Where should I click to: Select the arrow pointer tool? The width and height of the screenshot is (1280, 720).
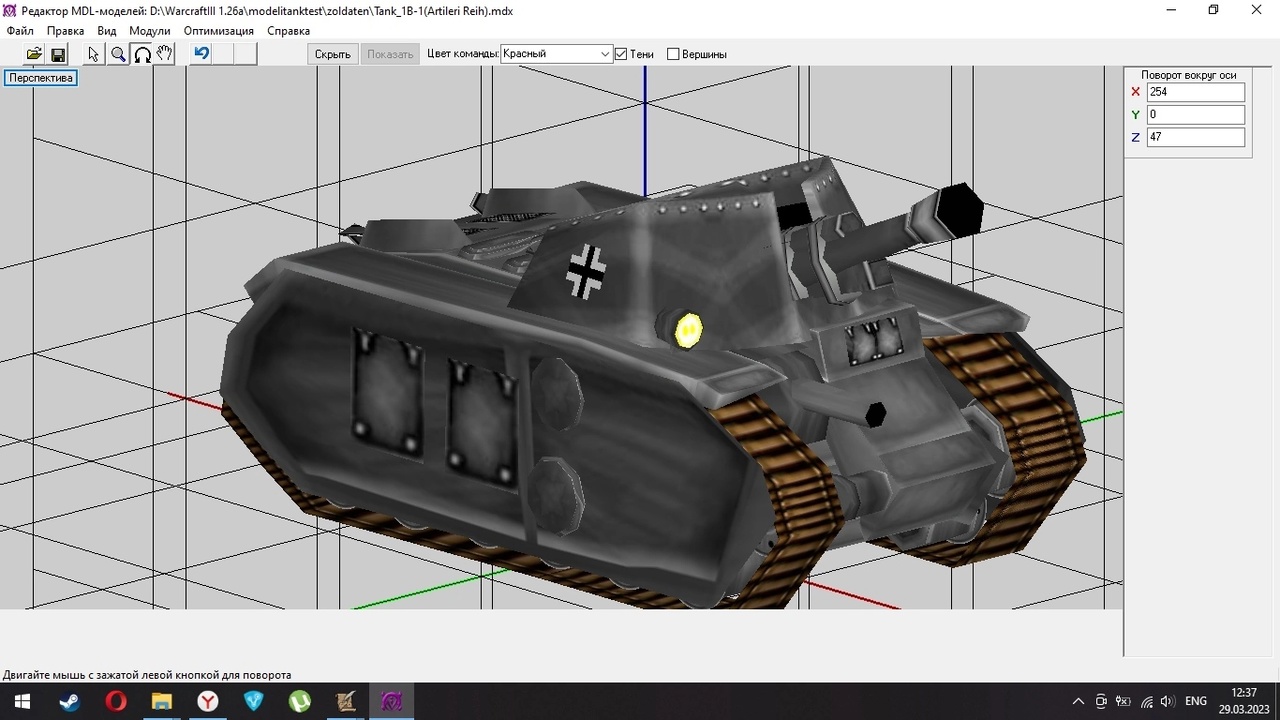pos(94,54)
